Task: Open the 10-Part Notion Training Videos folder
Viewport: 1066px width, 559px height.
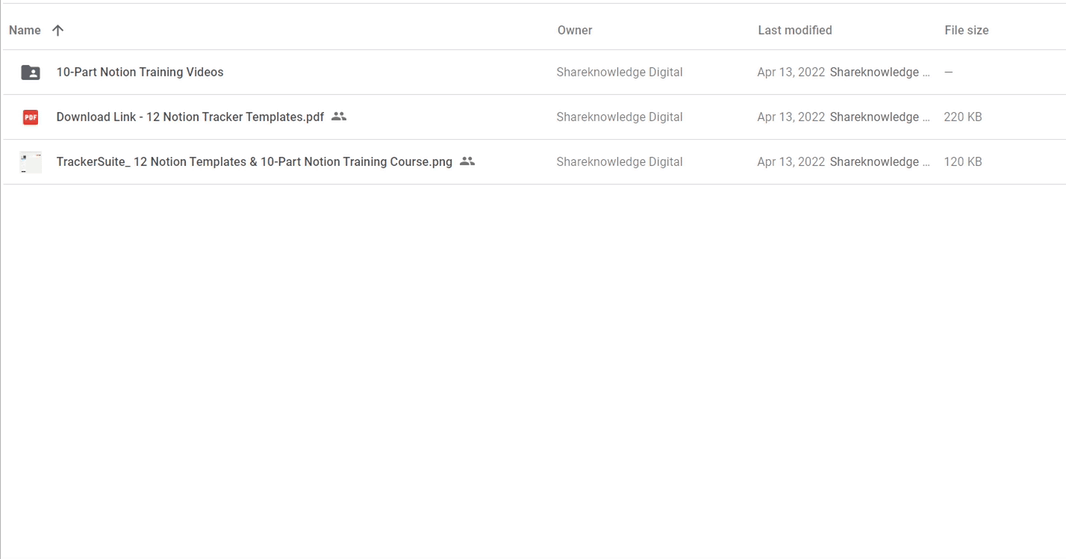Action: coord(140,72)
